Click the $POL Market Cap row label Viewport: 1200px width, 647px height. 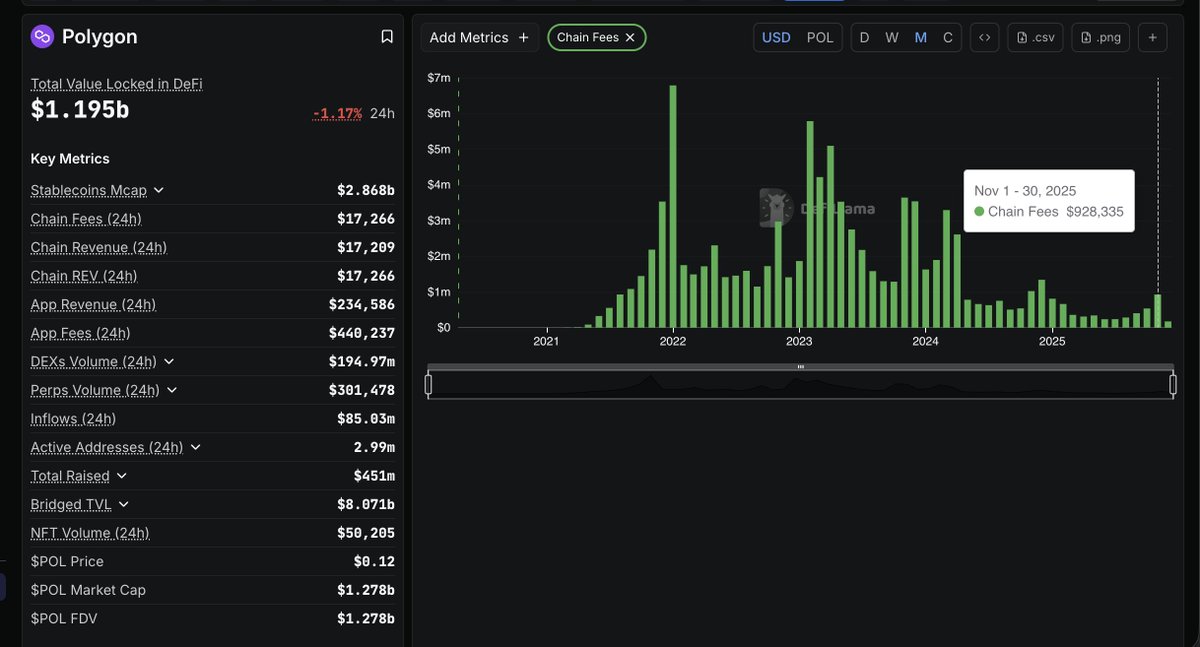coord(88,590)
